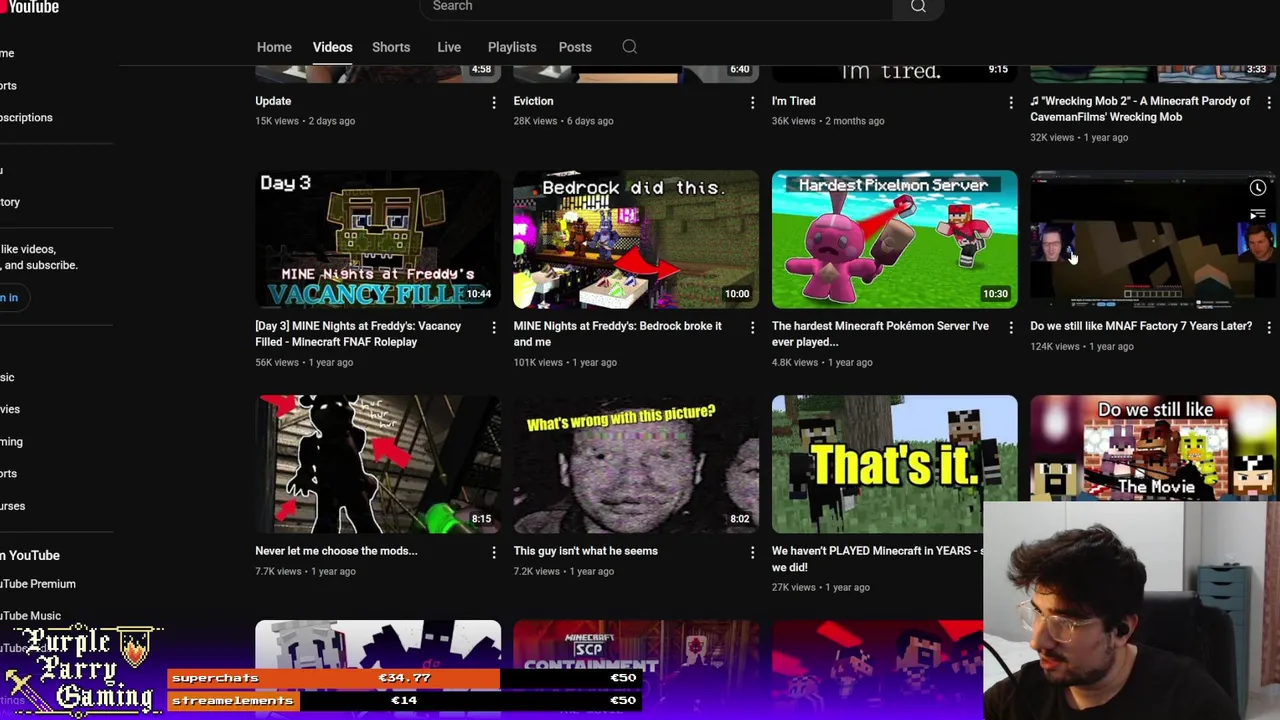Open the channel search icon beside Posts
Screen dimensions: 1280x720
click(x=629, y=47)
